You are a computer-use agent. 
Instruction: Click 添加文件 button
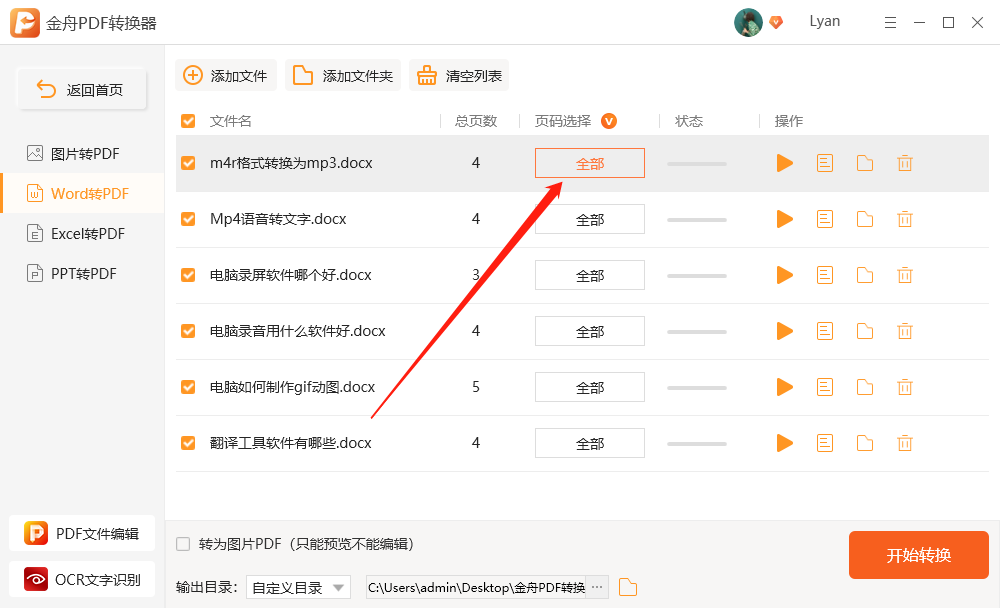[x=226, y=75]
